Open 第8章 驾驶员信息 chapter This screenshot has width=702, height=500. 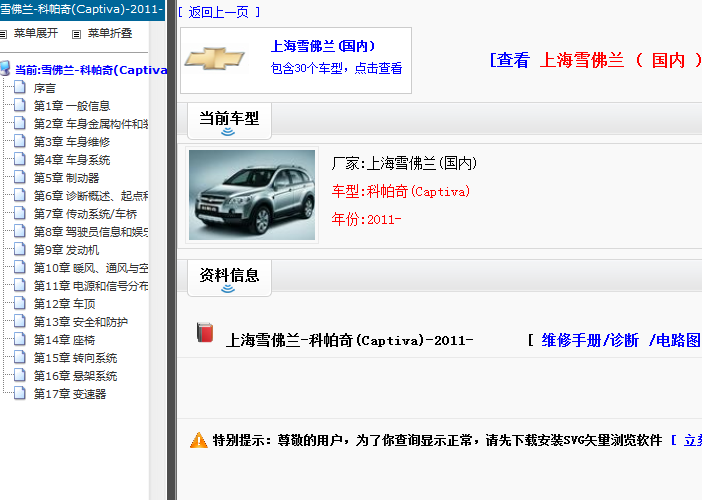coord(91,232)
